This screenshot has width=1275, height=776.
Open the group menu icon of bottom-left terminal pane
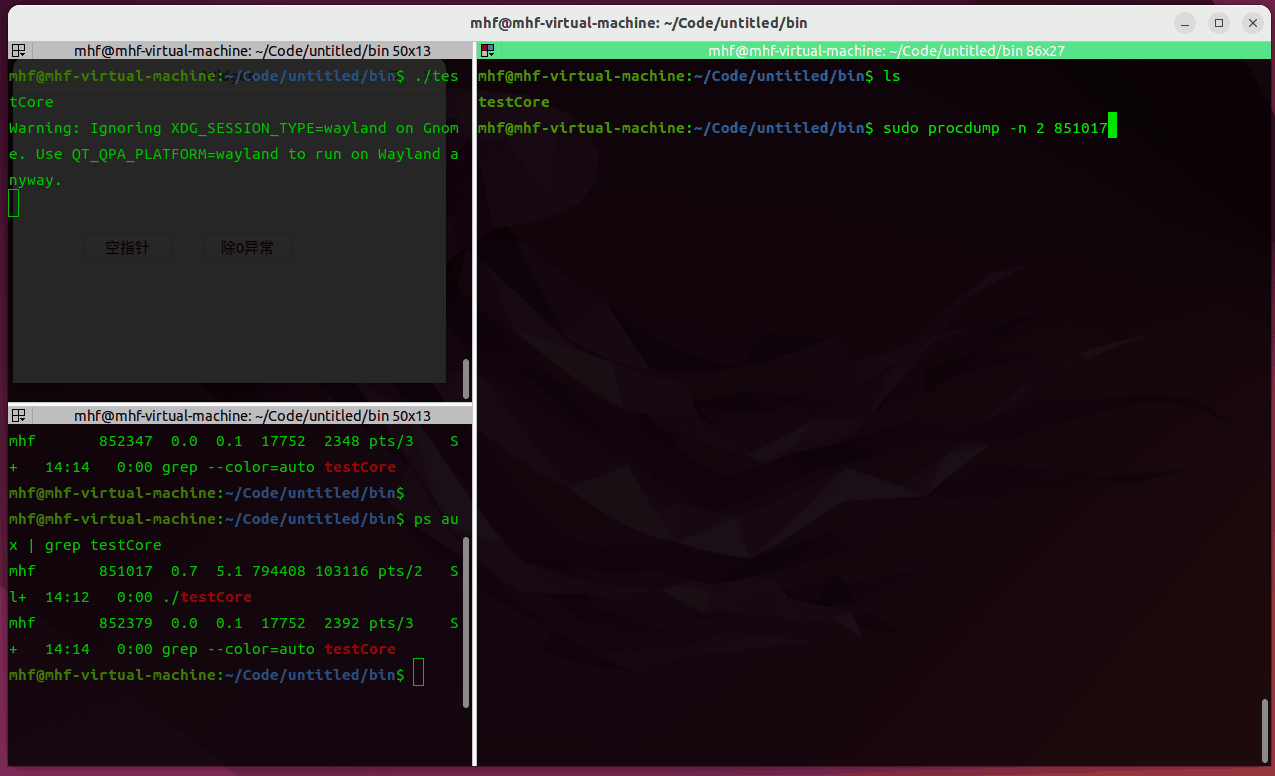click(x=18, y=415)
